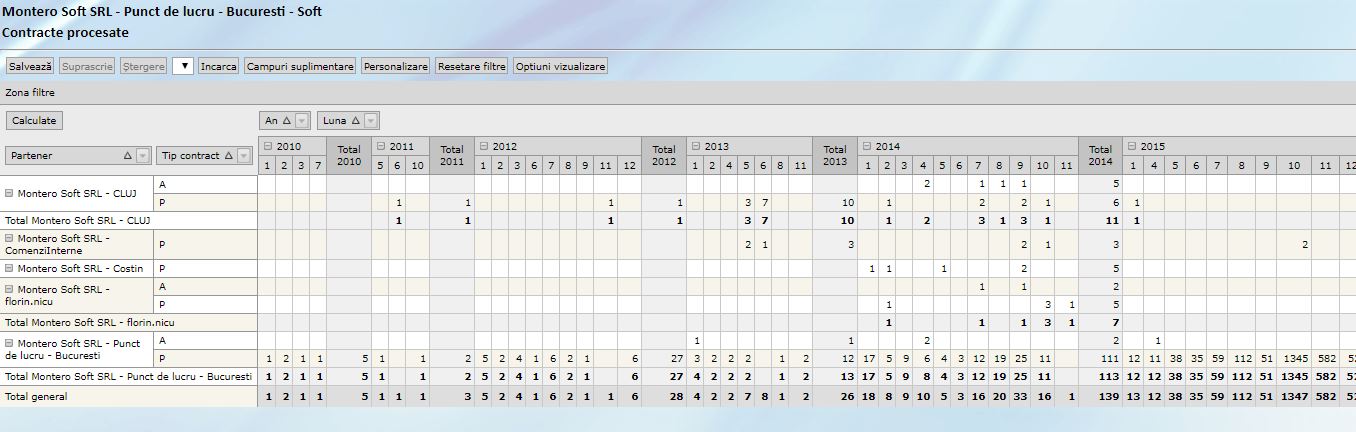Collapse Montero Soft SRL - florin.nicu row group
The image size is (1356, 432).
(10, 289)
